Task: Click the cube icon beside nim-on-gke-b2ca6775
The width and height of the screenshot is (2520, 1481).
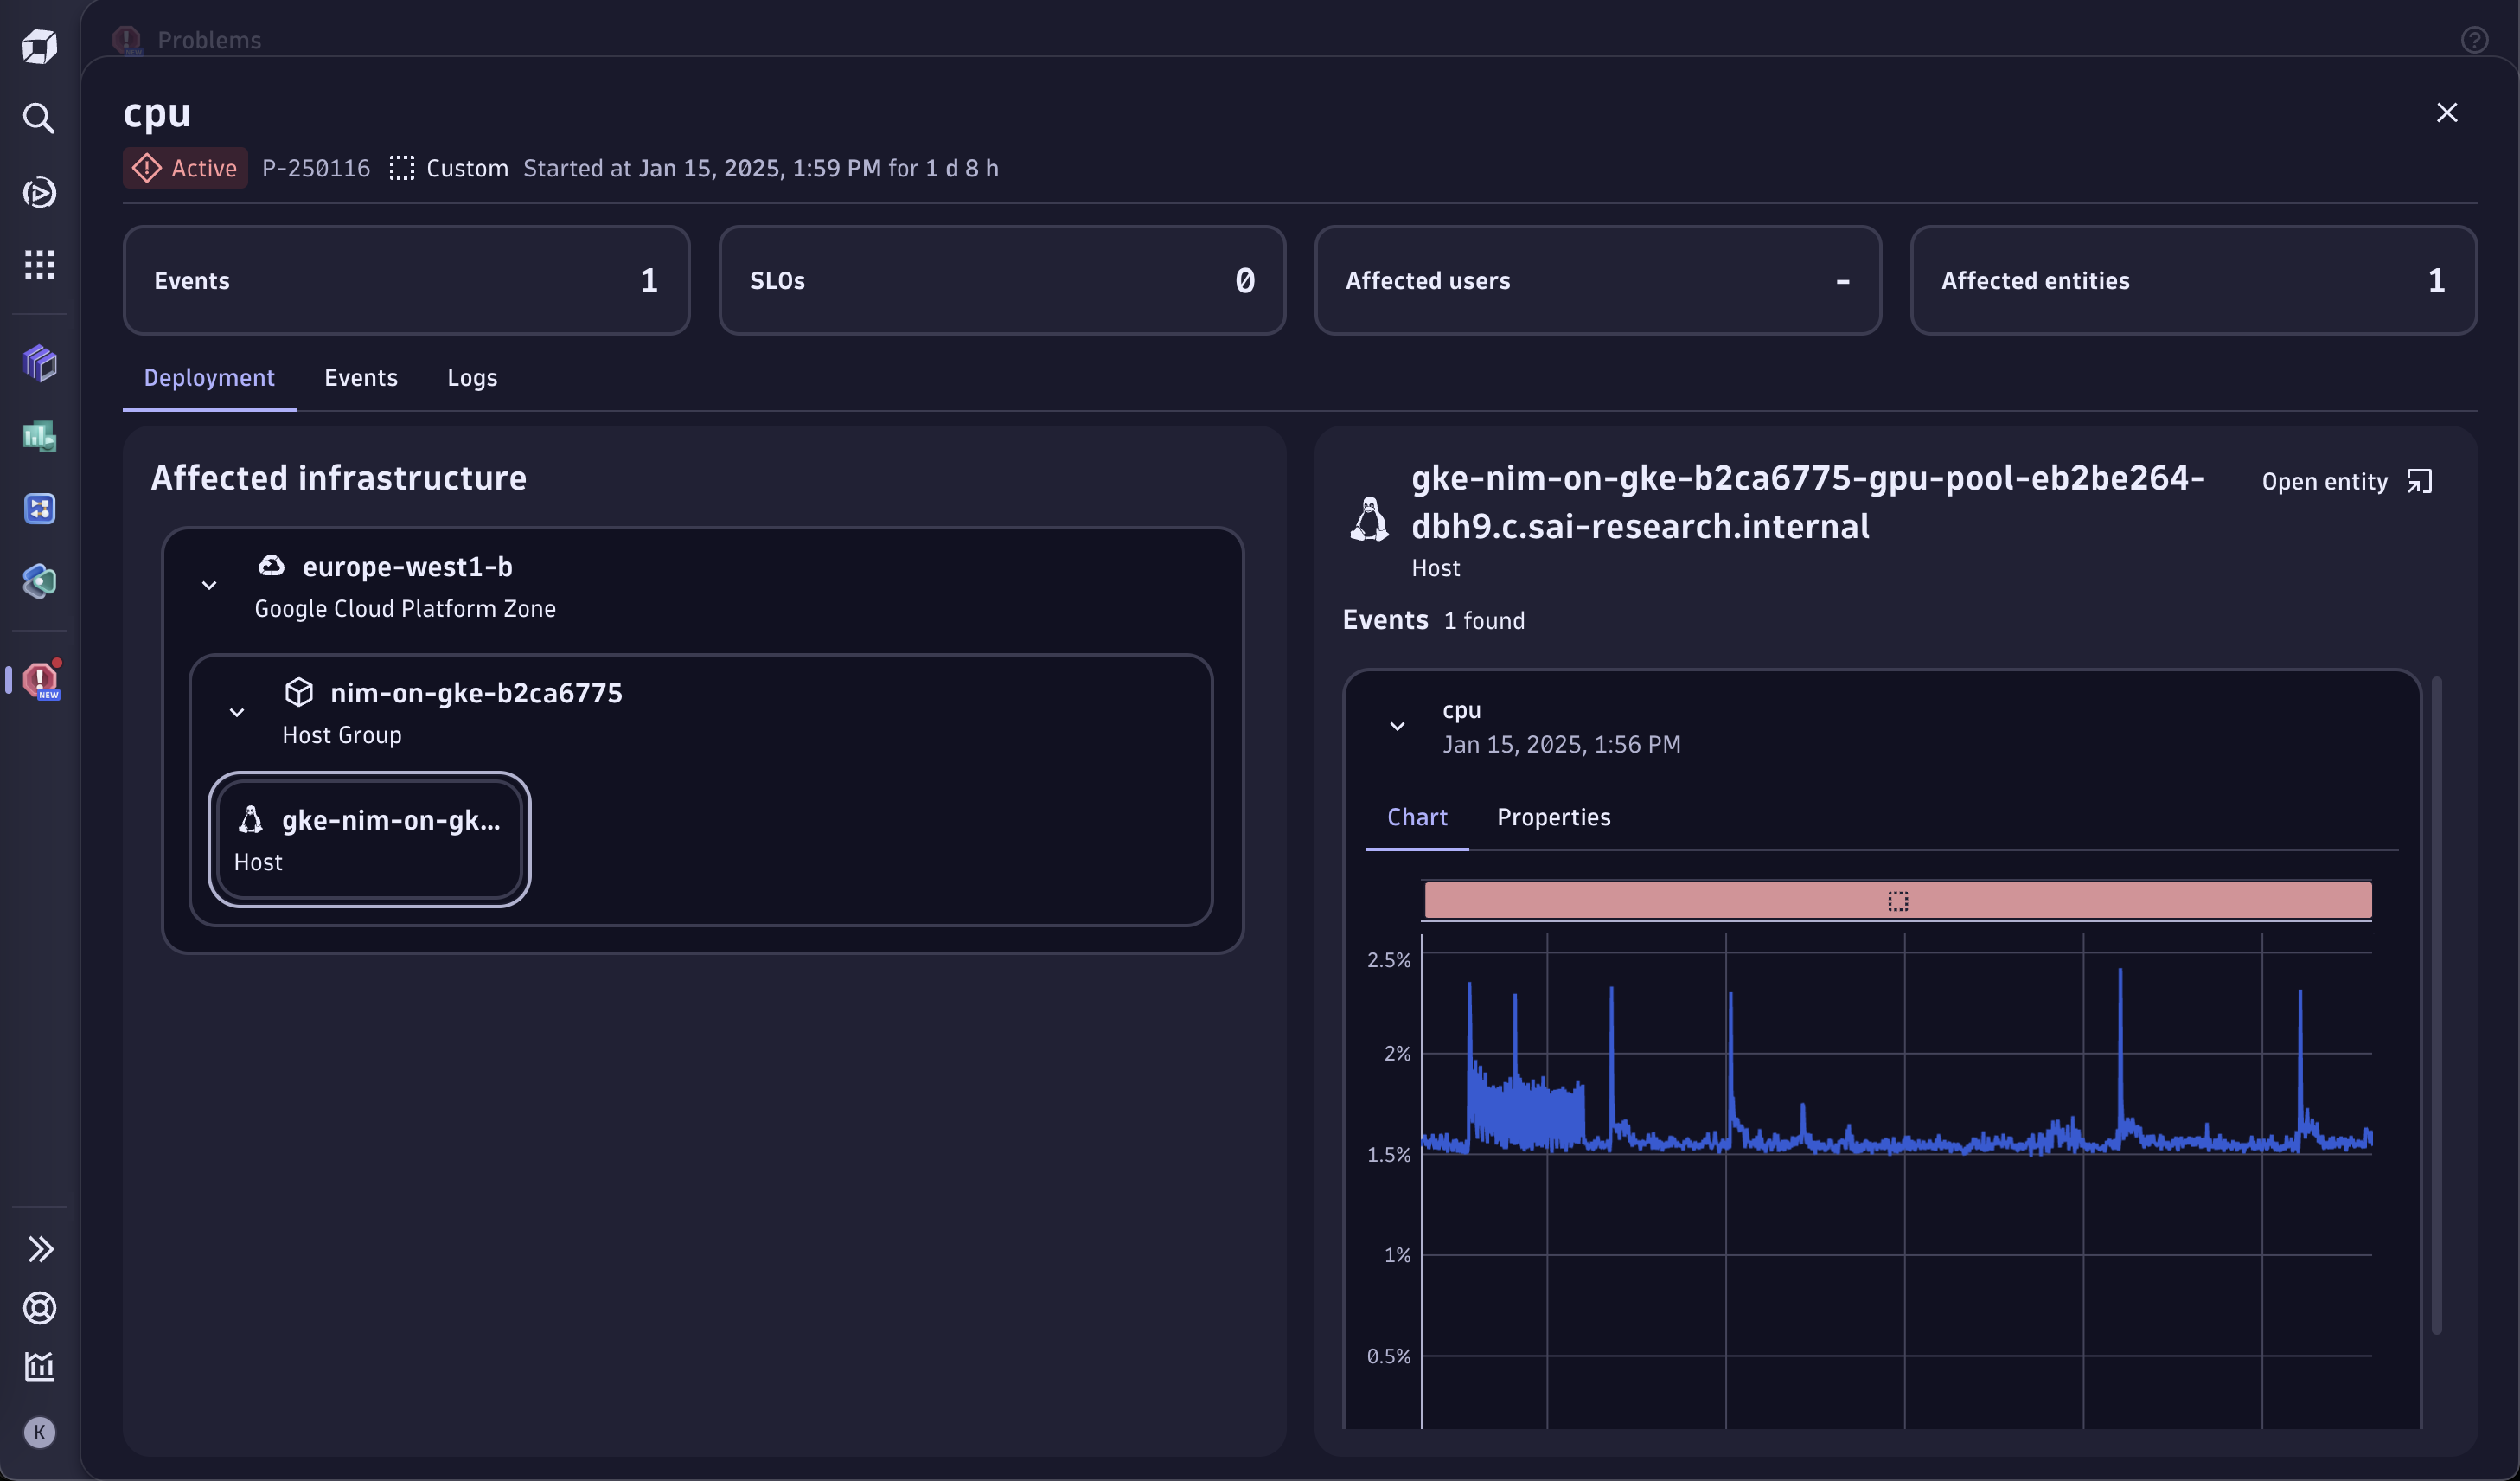Action: (299, 692)
